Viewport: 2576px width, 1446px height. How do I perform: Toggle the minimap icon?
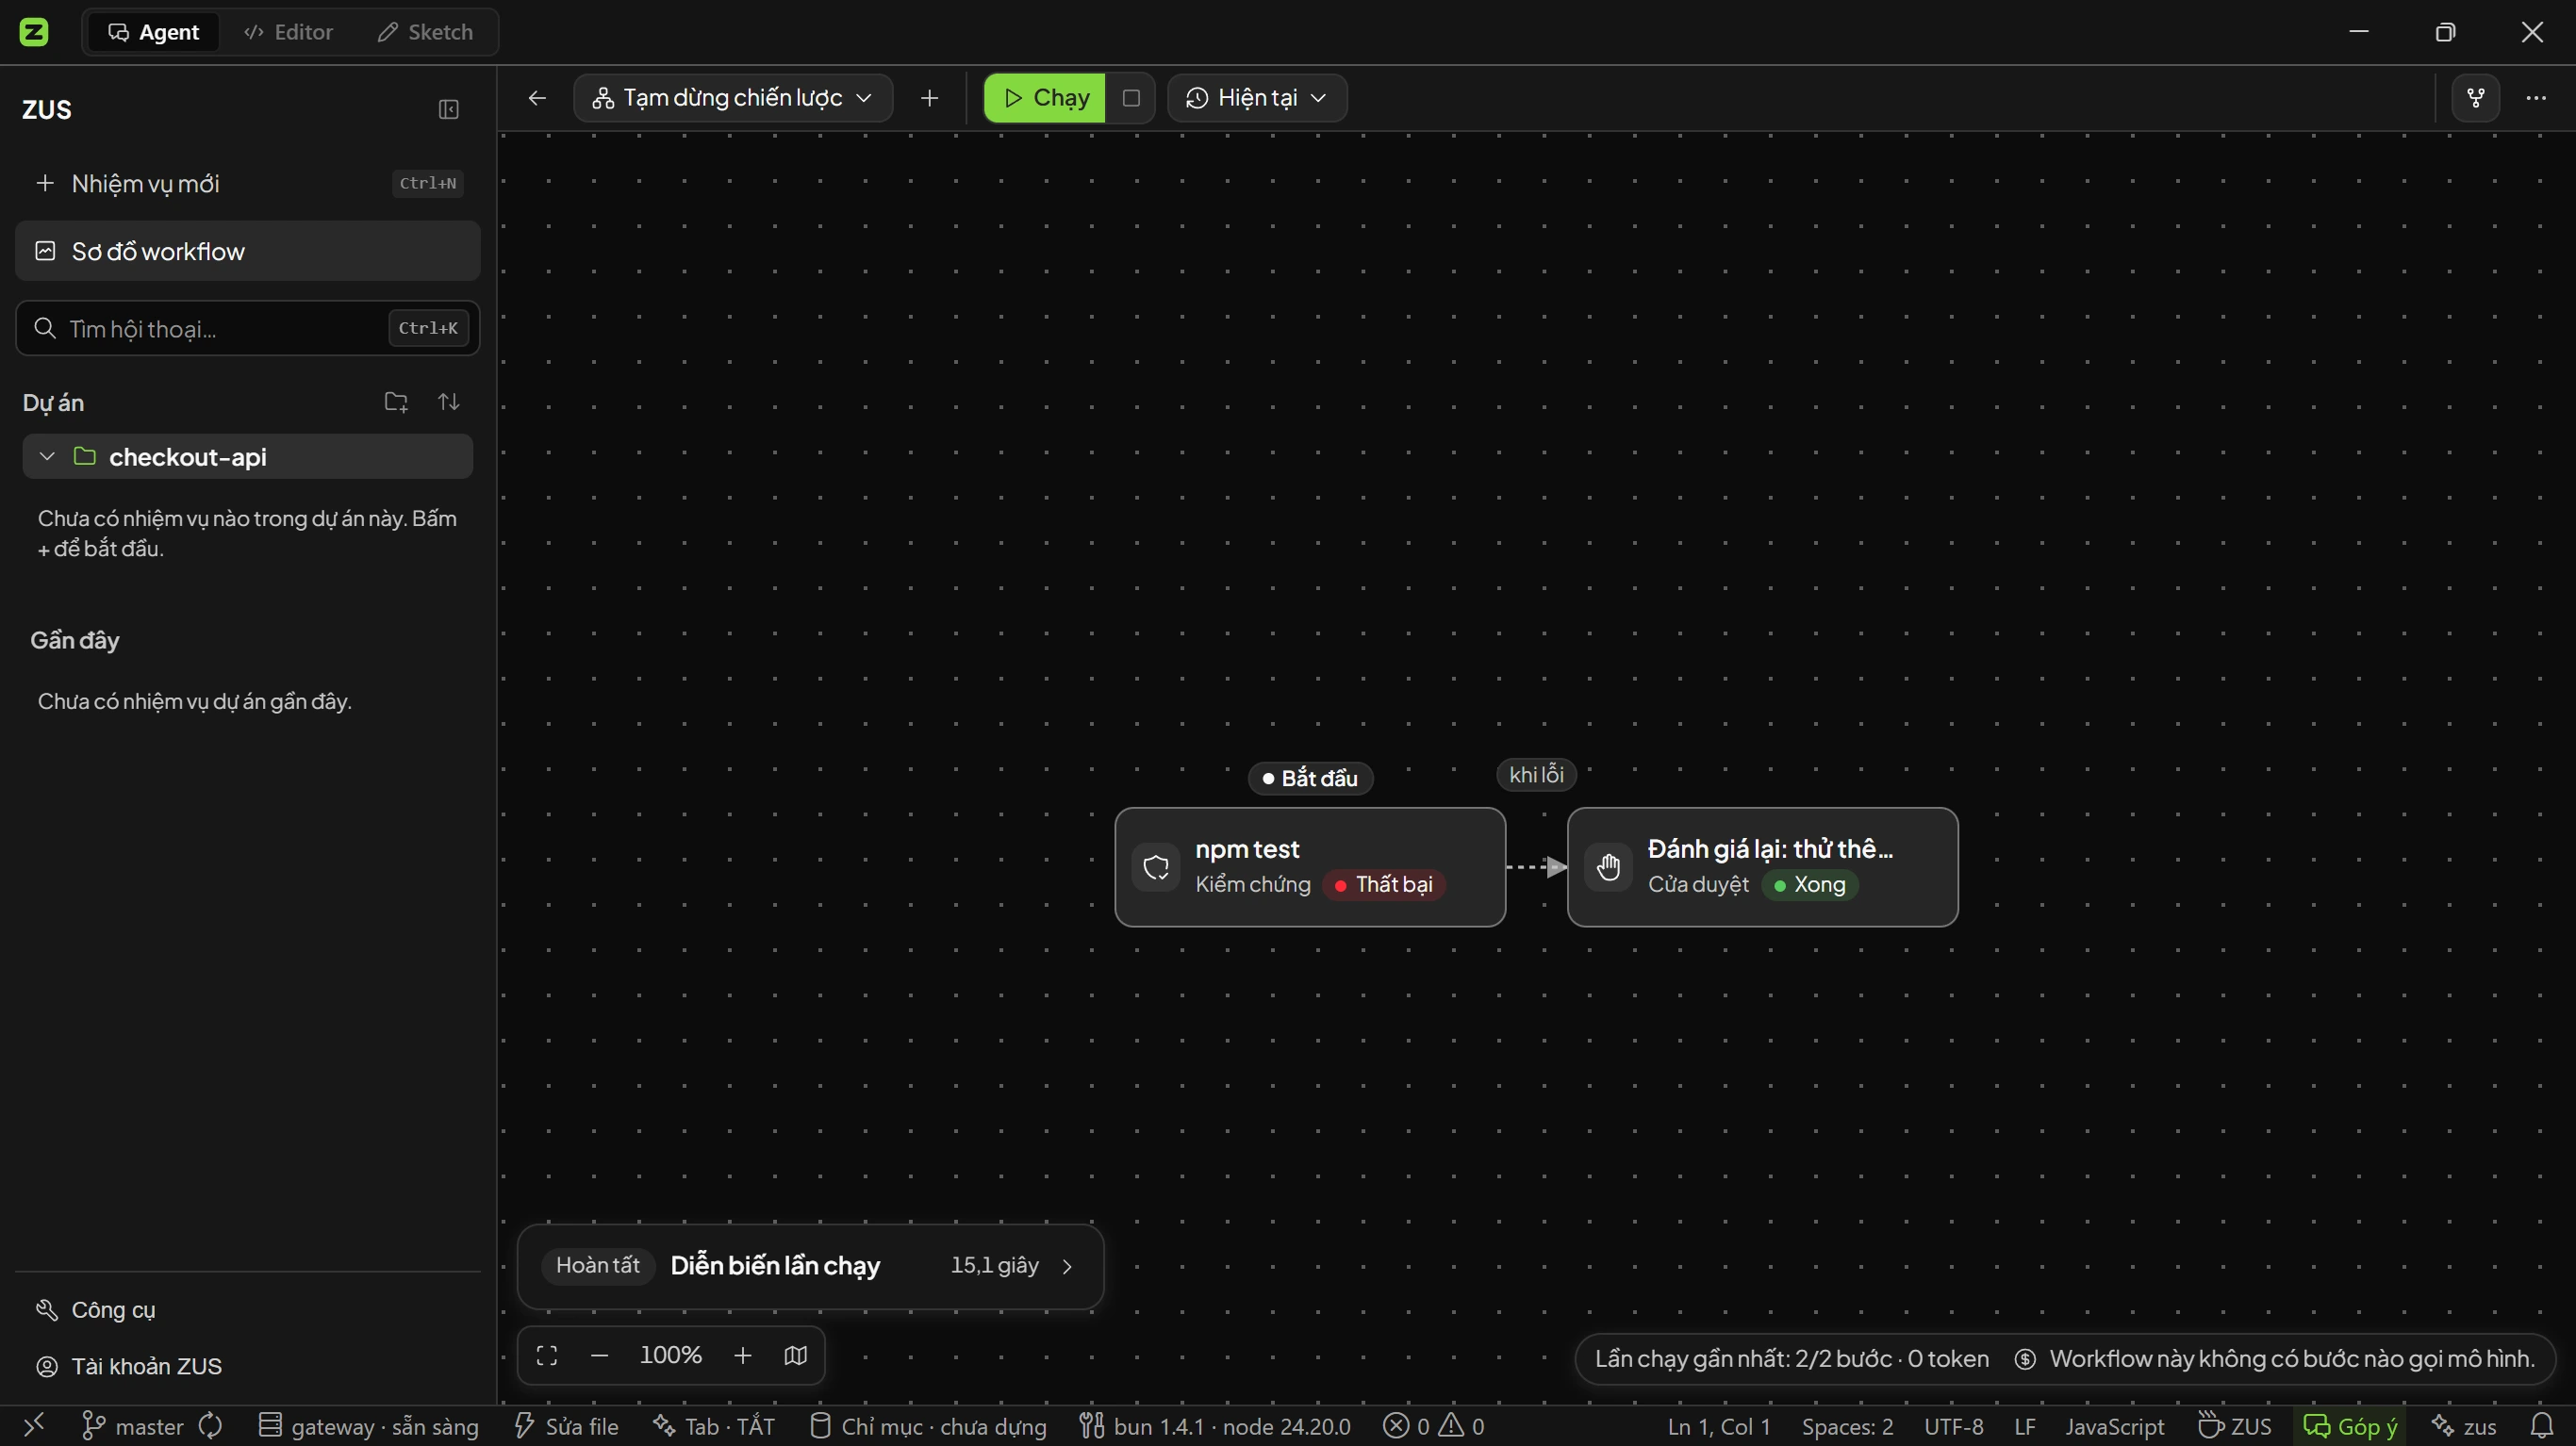point(796,1356)
